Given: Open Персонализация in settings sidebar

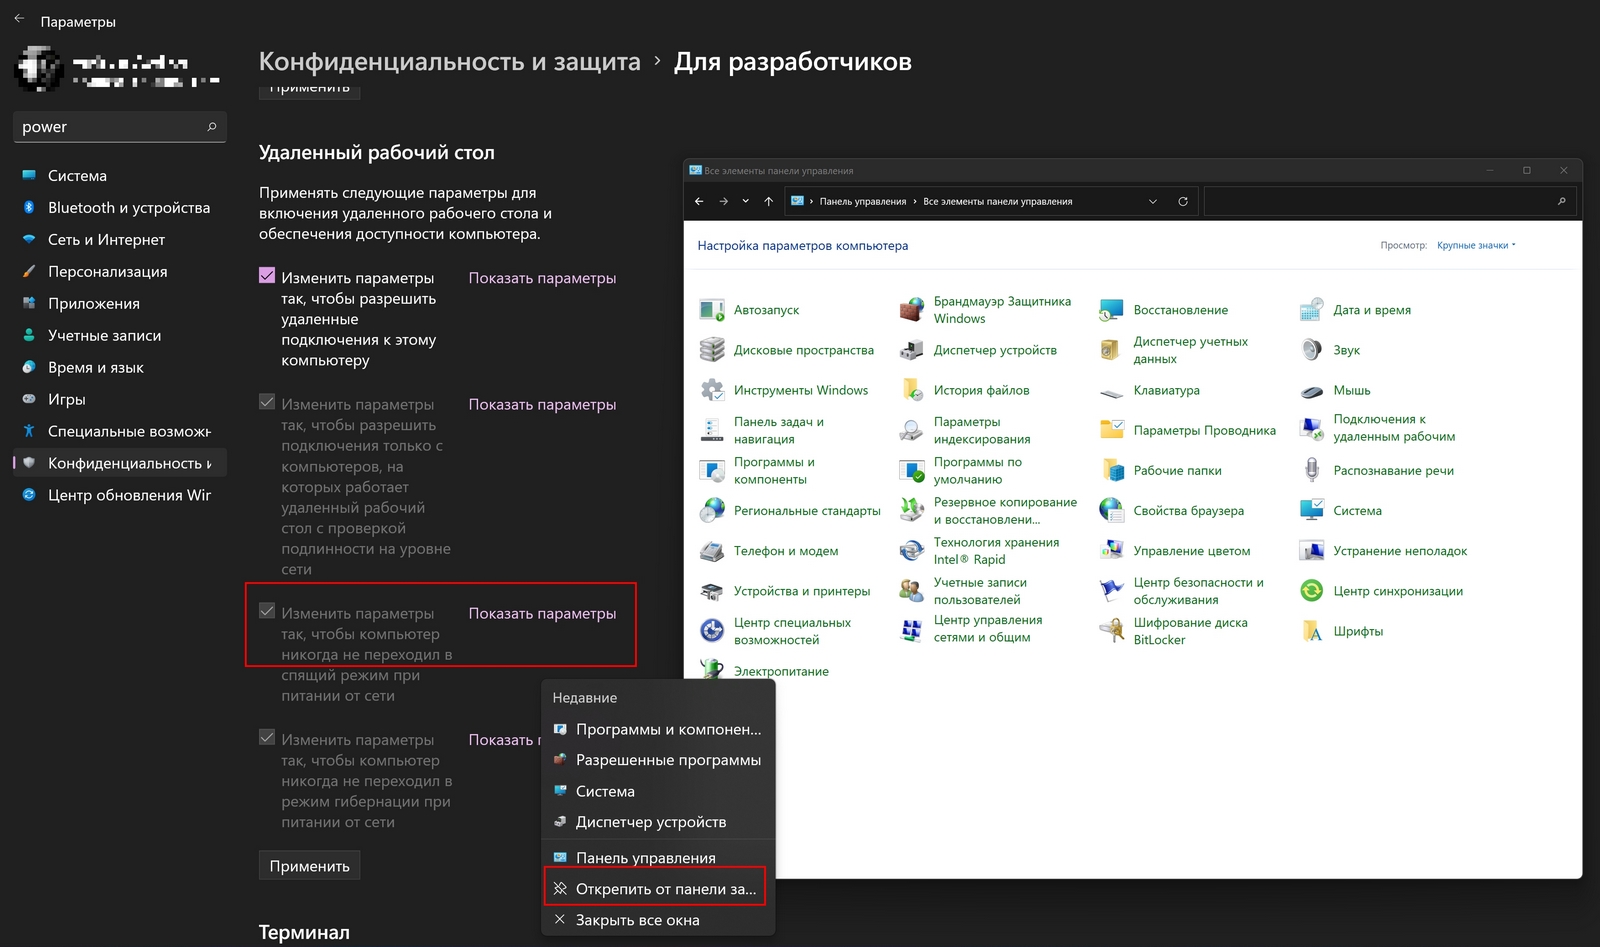Looking at the screenshot, I should click(119, 272).
